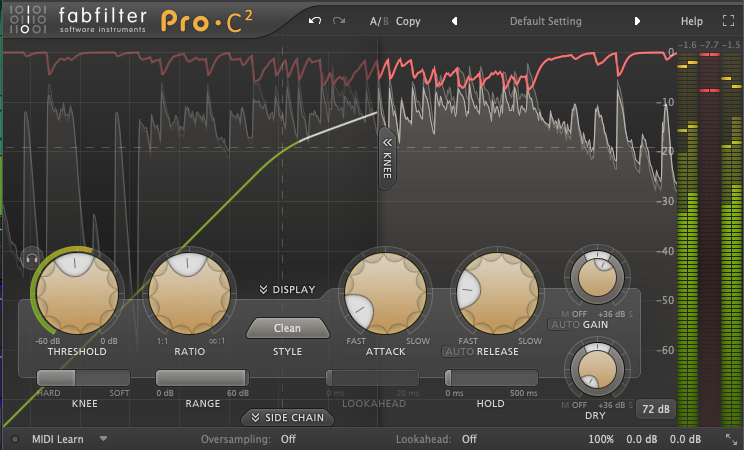This screenshot has height=450, width=744.
Task: Click the output level 0.0 dB value
Action: pyautogui.click(x=685, y=440)
